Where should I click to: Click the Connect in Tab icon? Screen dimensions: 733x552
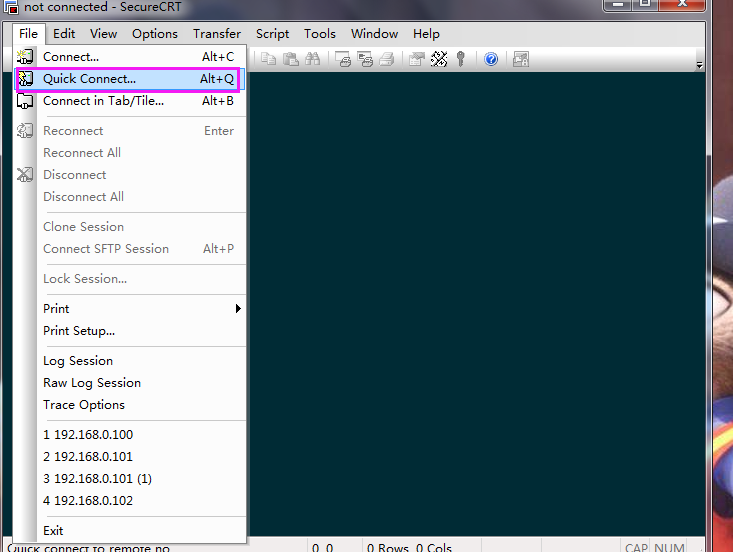(25, 100)
